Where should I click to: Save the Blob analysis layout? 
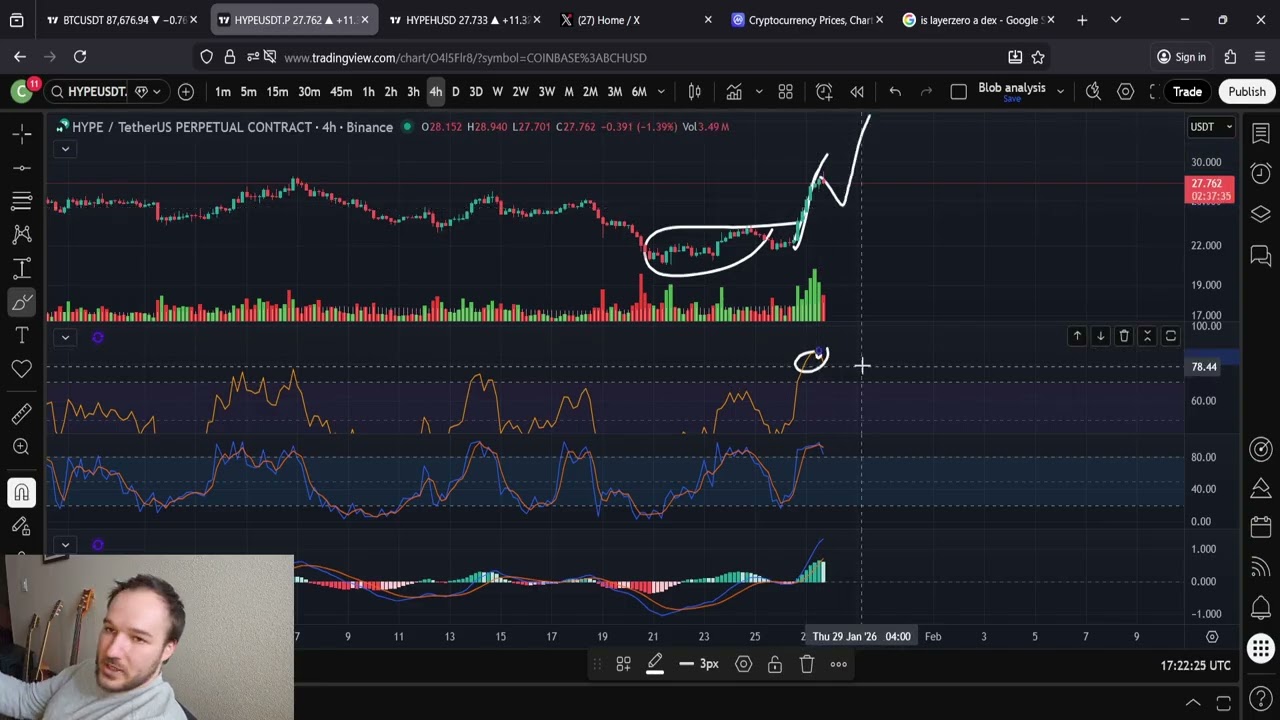point(1012,99)
